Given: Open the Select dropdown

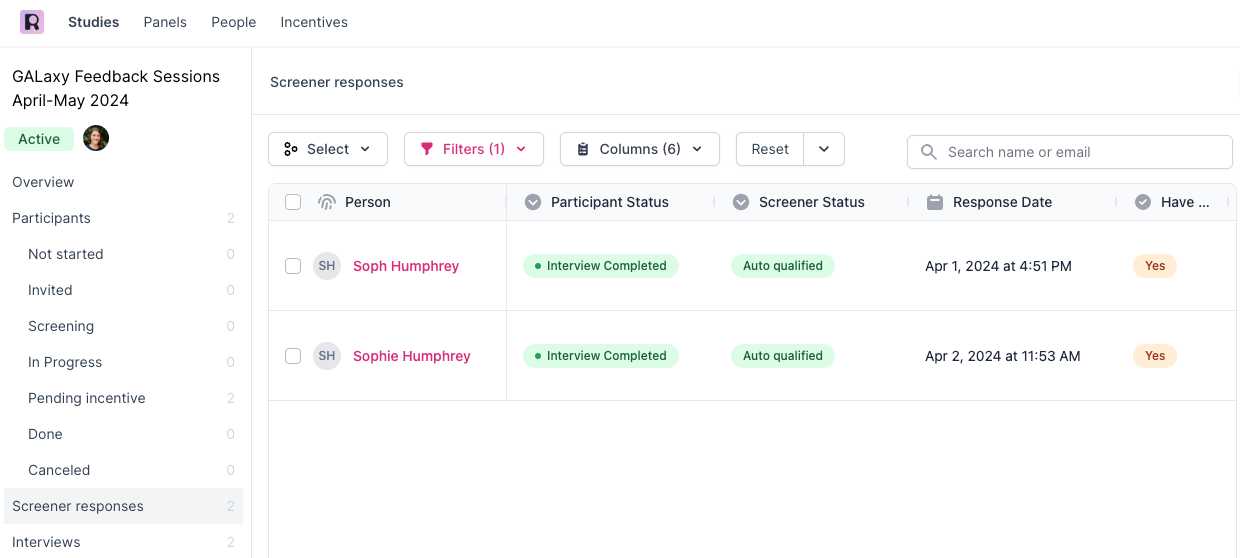Looking at the screenshot, I should pyautogui.click(x=328, y=149).
